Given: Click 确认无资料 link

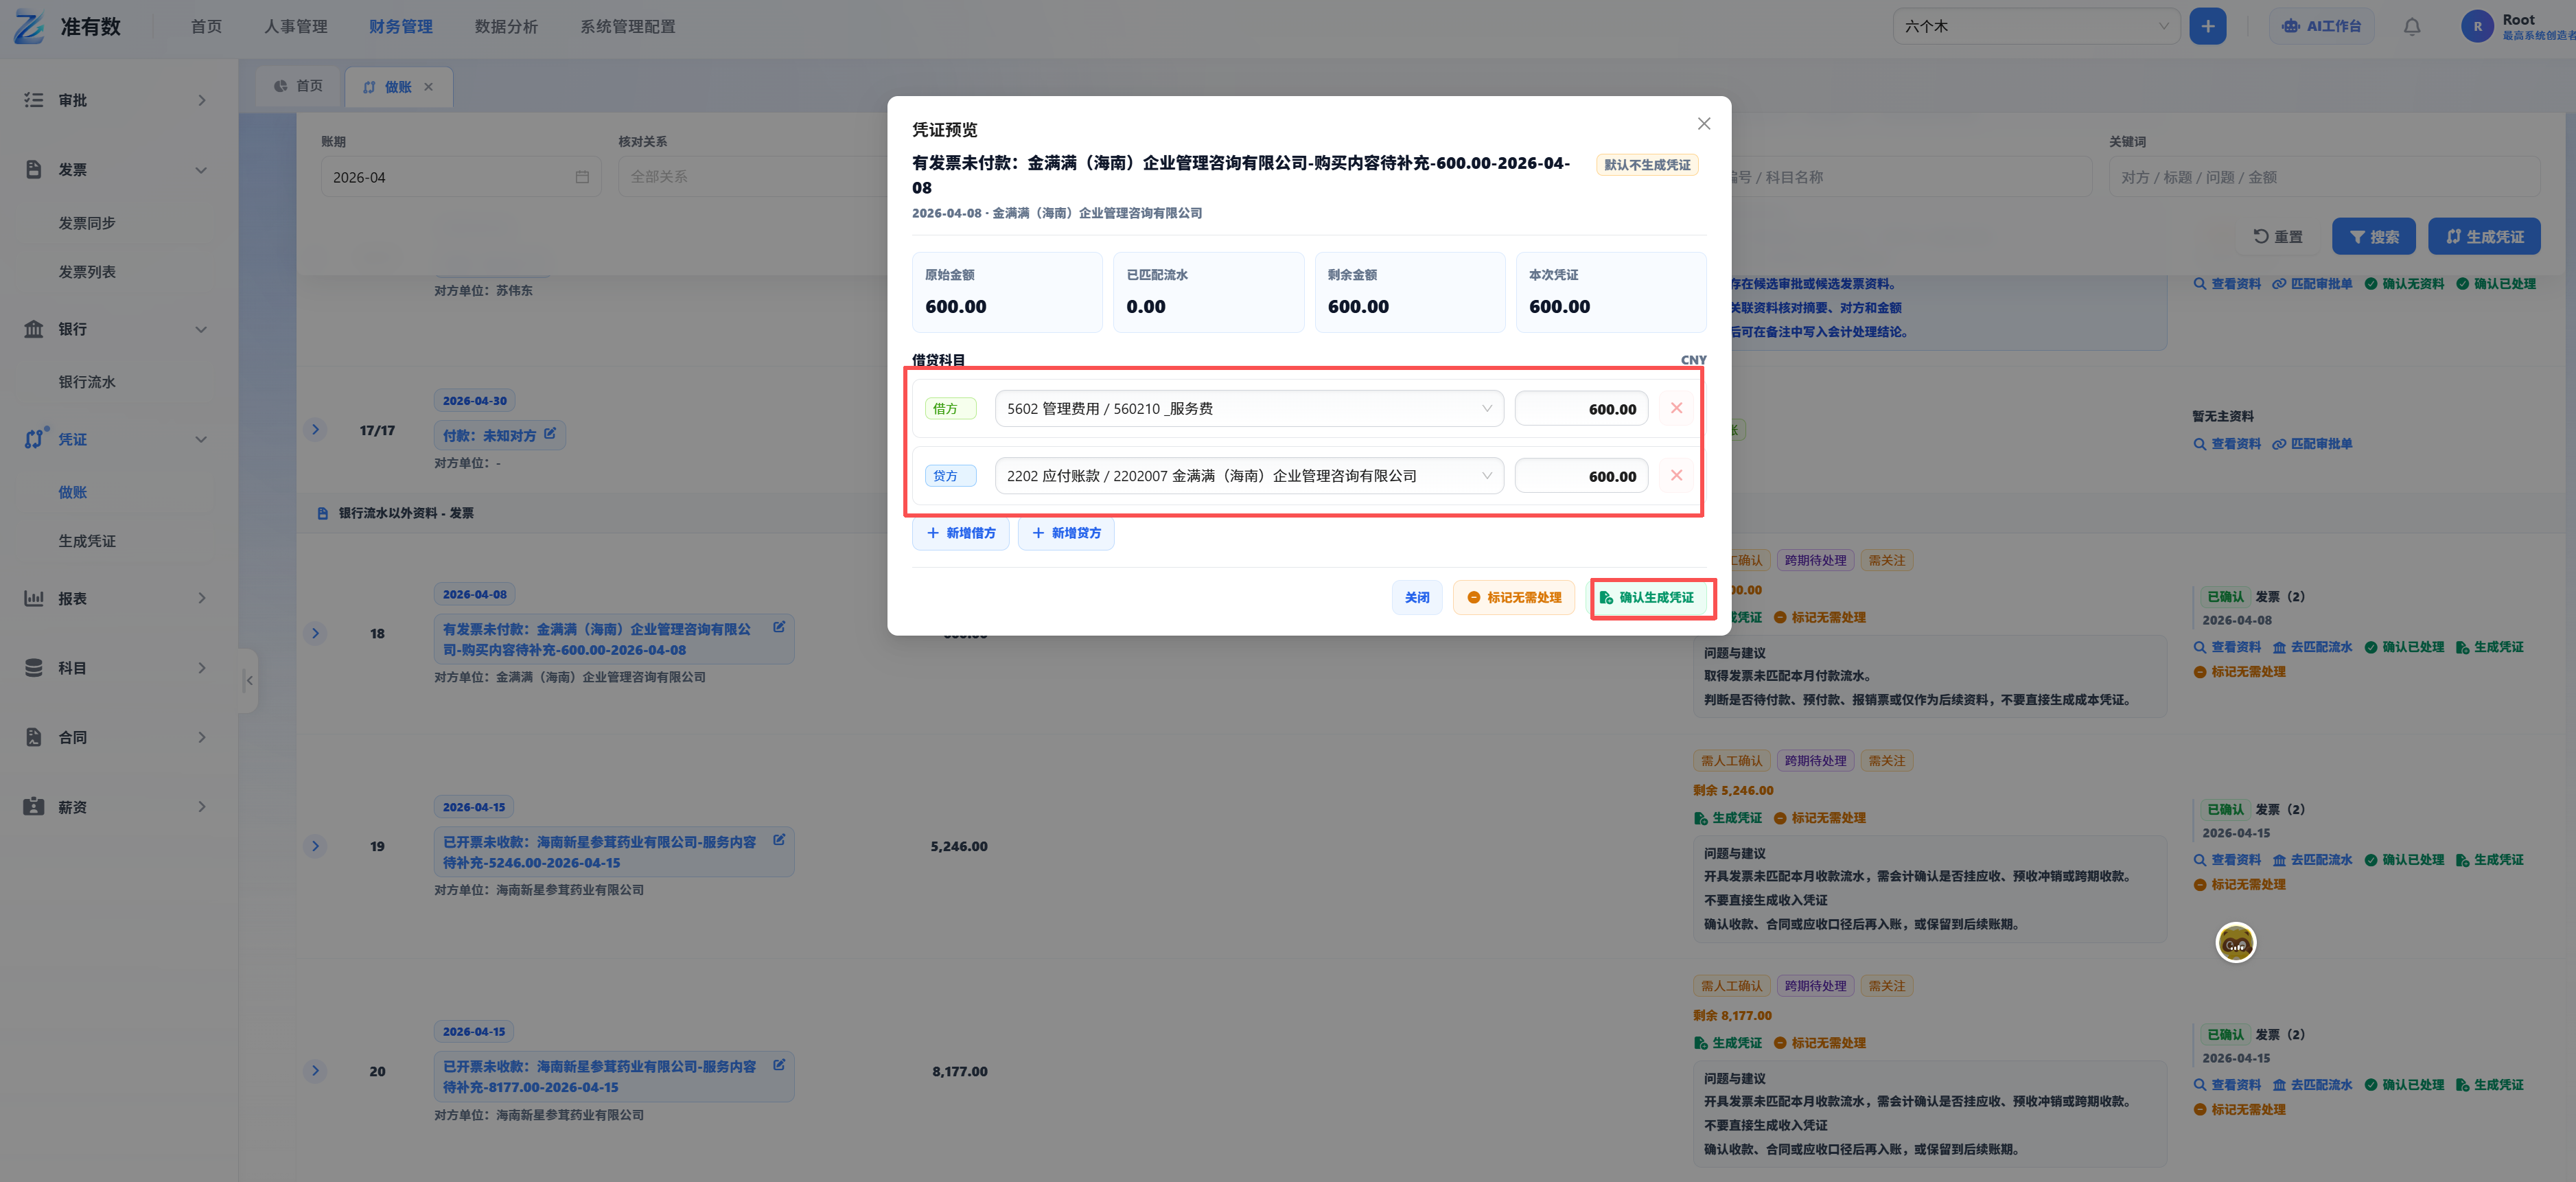Looking at the screenshot, I should (2404, 284).
